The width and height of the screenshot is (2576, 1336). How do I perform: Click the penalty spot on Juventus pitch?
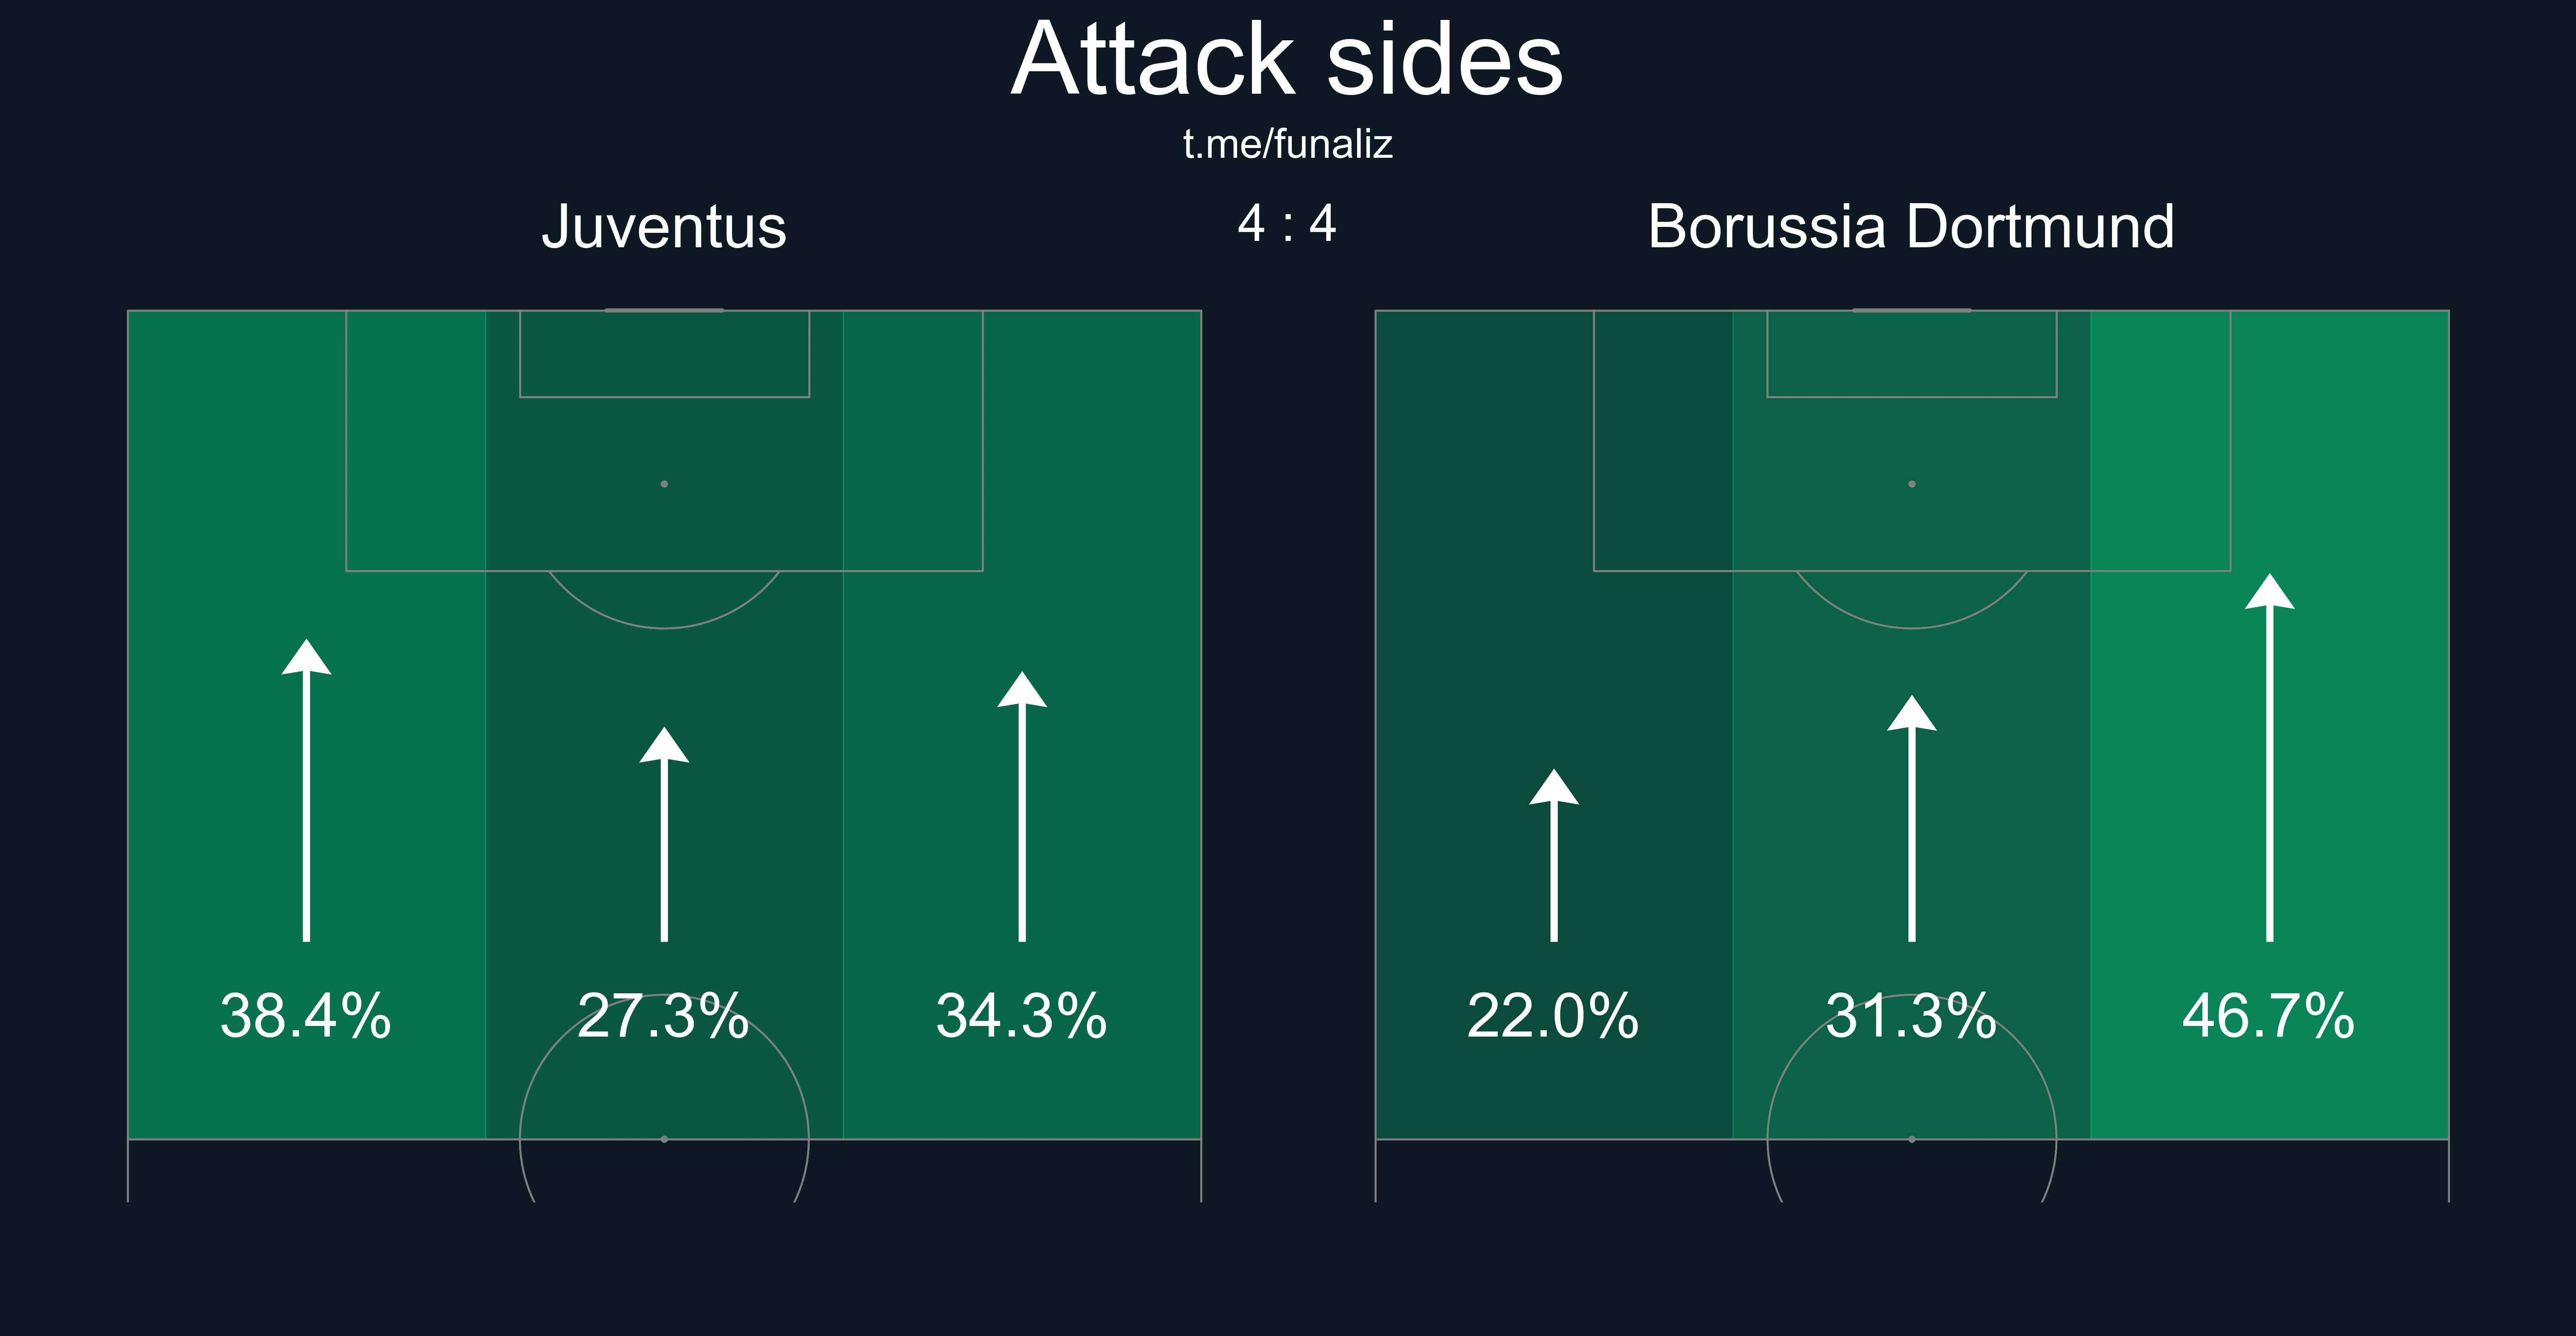(x=664, y=484)
